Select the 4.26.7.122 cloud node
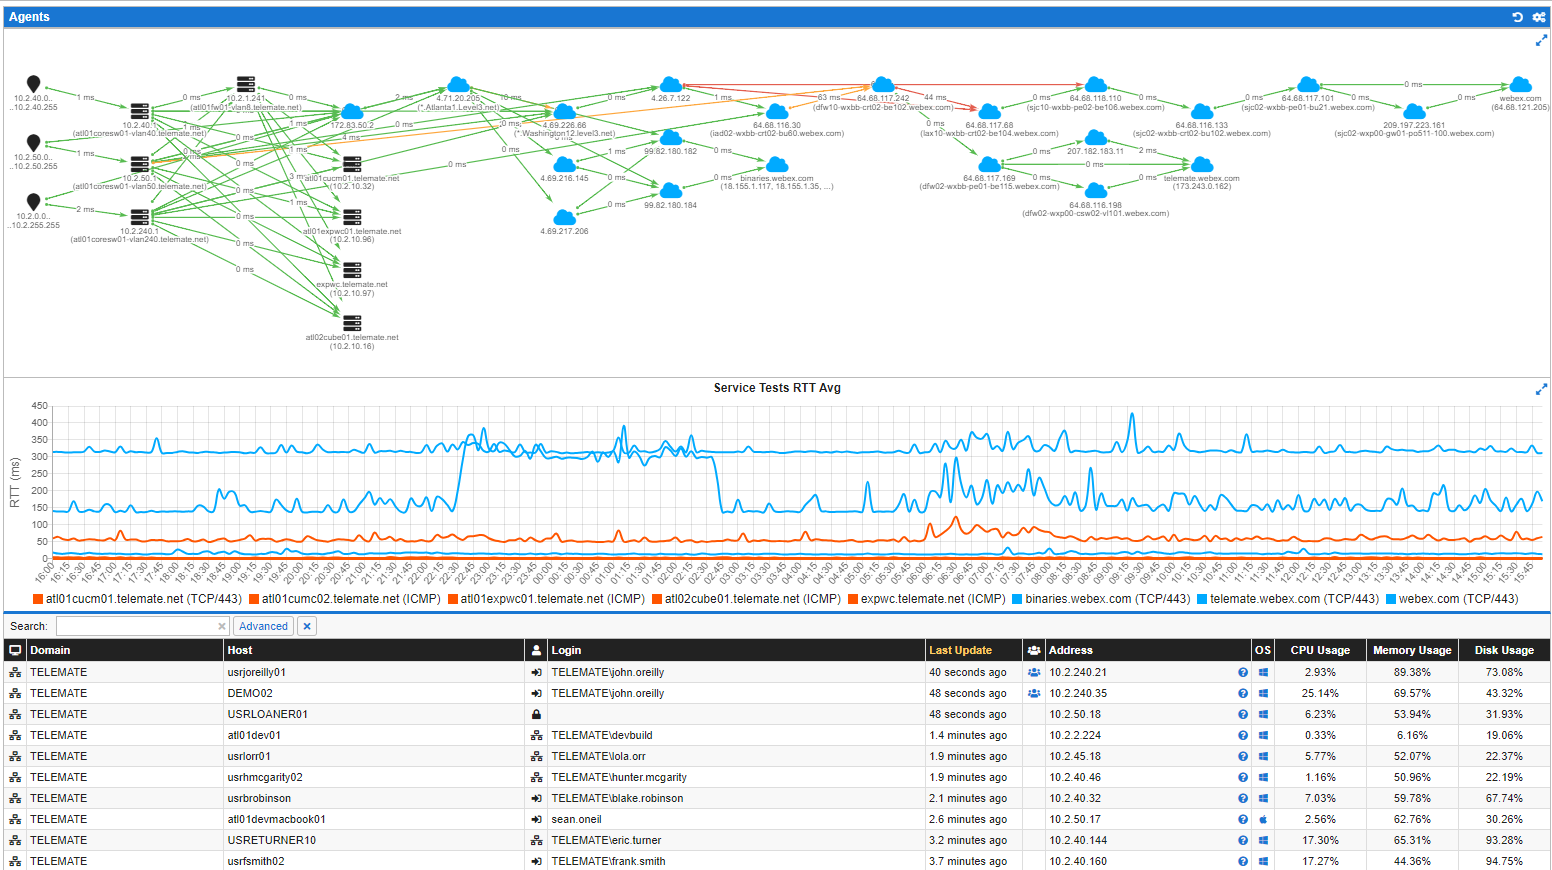 pos(671,84)
